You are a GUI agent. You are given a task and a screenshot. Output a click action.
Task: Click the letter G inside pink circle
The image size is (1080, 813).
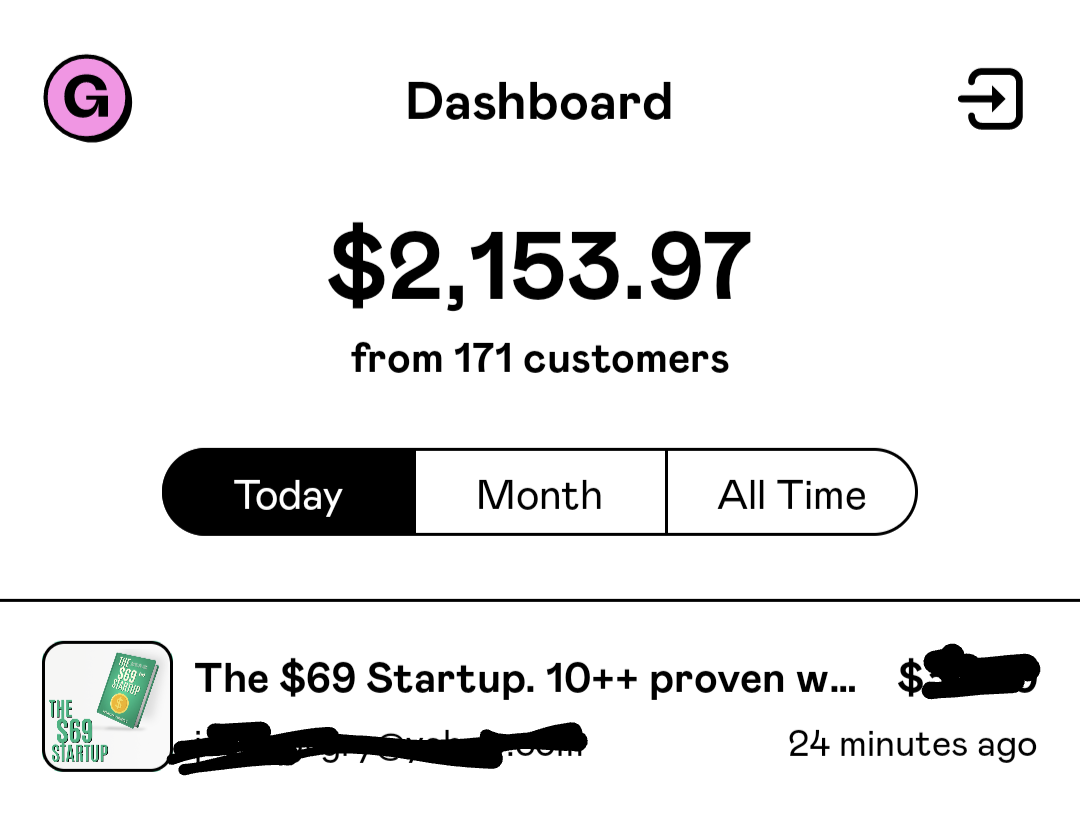click(86, 96)
